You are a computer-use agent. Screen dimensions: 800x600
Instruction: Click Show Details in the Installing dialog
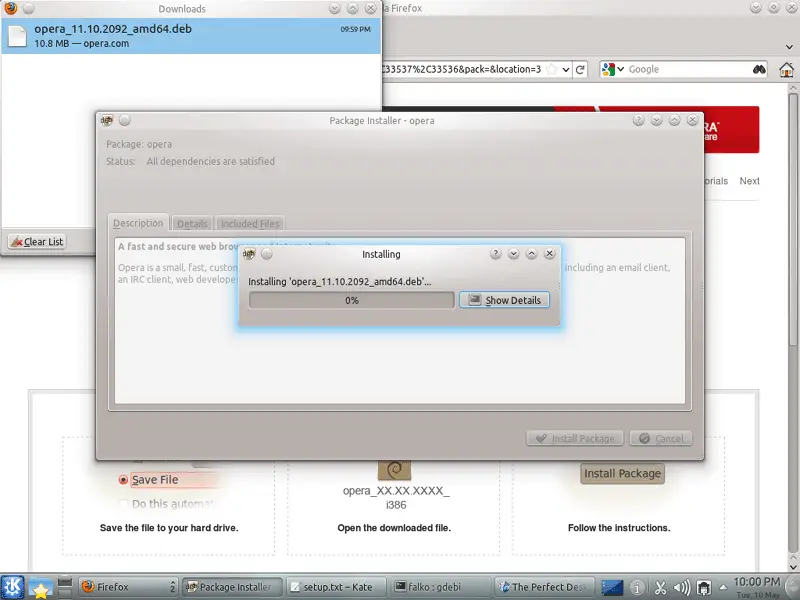pyautogui.click(x=504, y=300)
